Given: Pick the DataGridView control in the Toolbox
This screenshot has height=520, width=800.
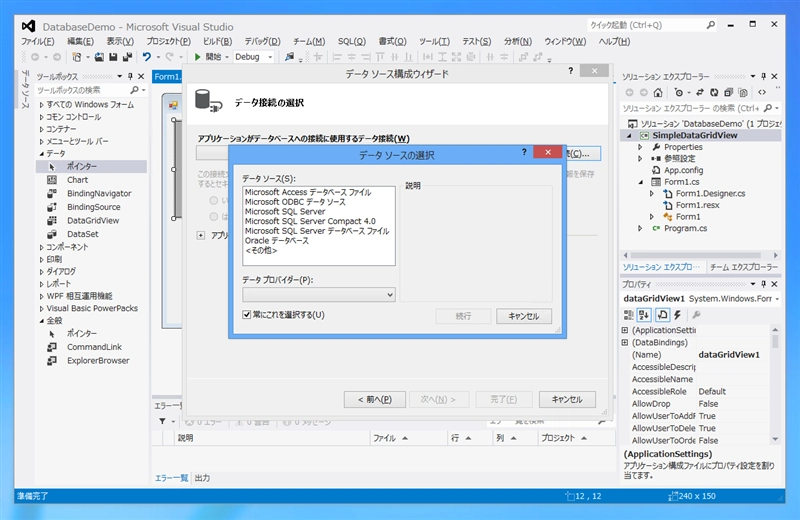Looking at the screenshot, I should [93, 221].
